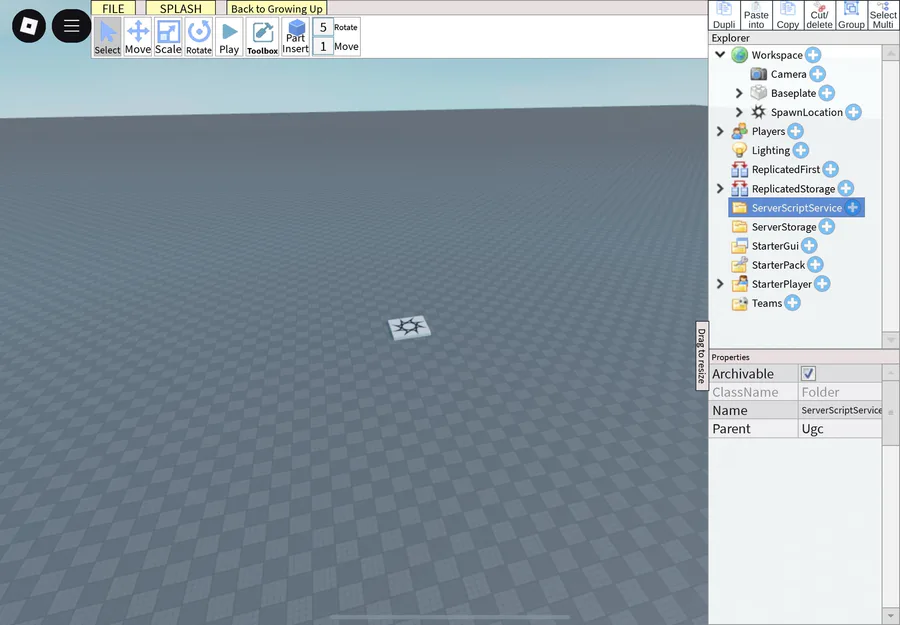Insert a new Part
This screenshot has width=900, height=625.
coord(296,37)
